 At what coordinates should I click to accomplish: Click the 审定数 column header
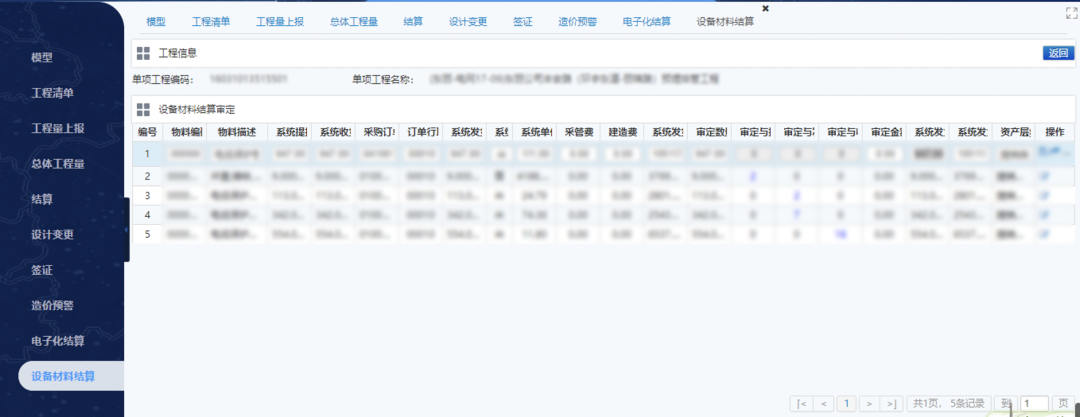coord(709,132)
